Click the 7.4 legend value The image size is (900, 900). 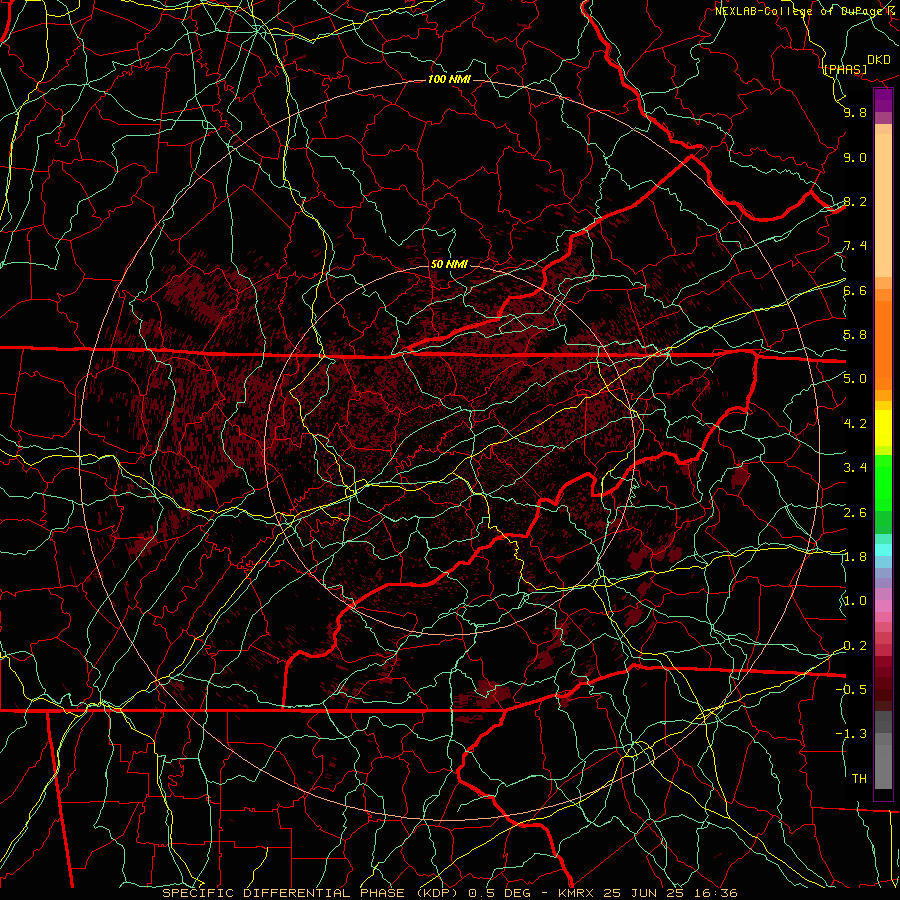tap(855, 246)
